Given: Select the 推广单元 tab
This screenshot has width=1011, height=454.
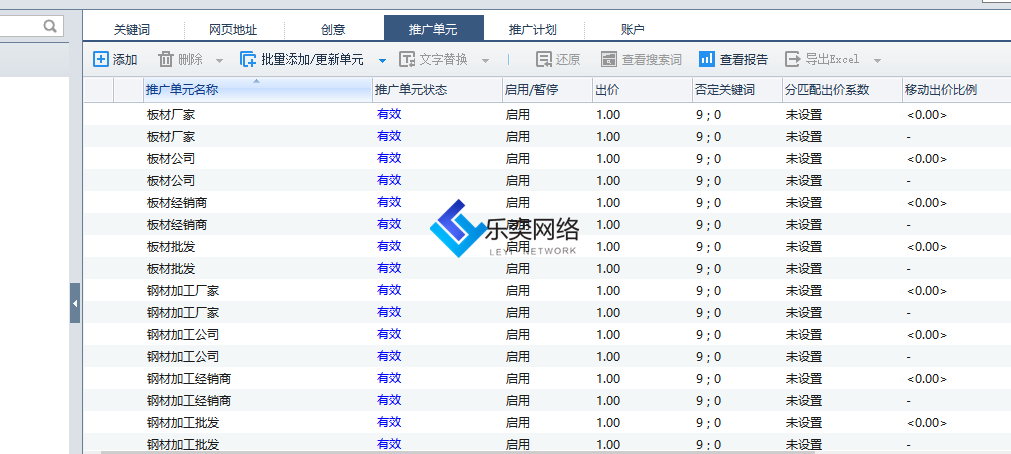Looking at the screenshot, I should click(433, 29).
